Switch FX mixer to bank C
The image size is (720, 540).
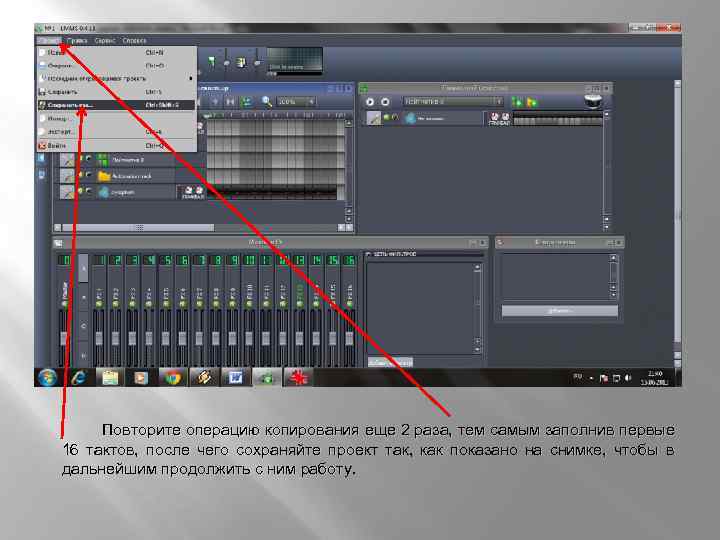click(84, 326)
